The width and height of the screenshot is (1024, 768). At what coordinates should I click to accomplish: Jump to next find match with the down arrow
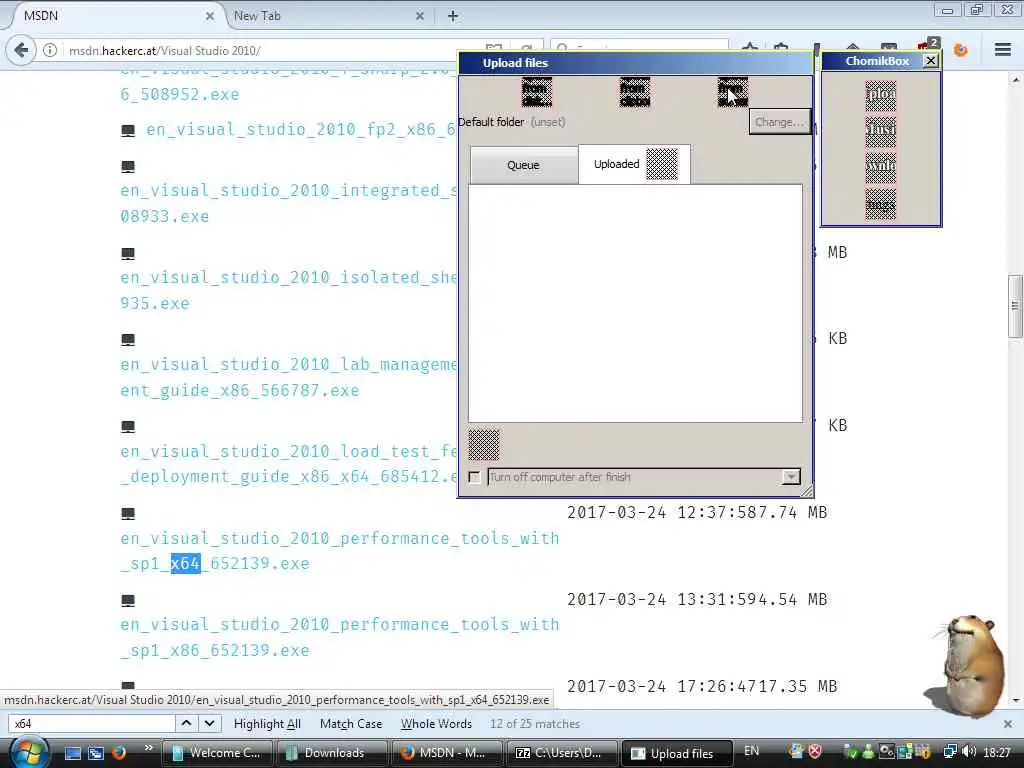click(209, 723)
